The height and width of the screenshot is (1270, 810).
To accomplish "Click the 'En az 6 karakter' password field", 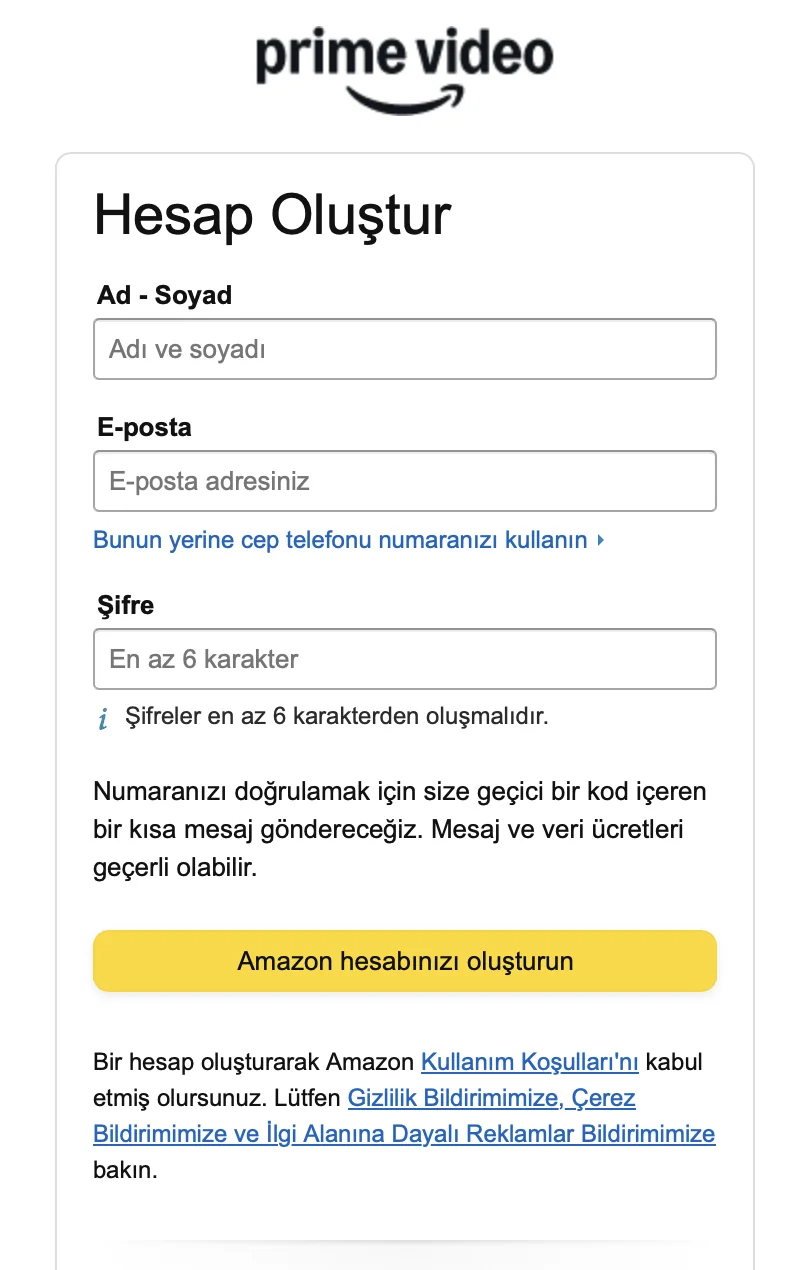I will click(405, 659).
